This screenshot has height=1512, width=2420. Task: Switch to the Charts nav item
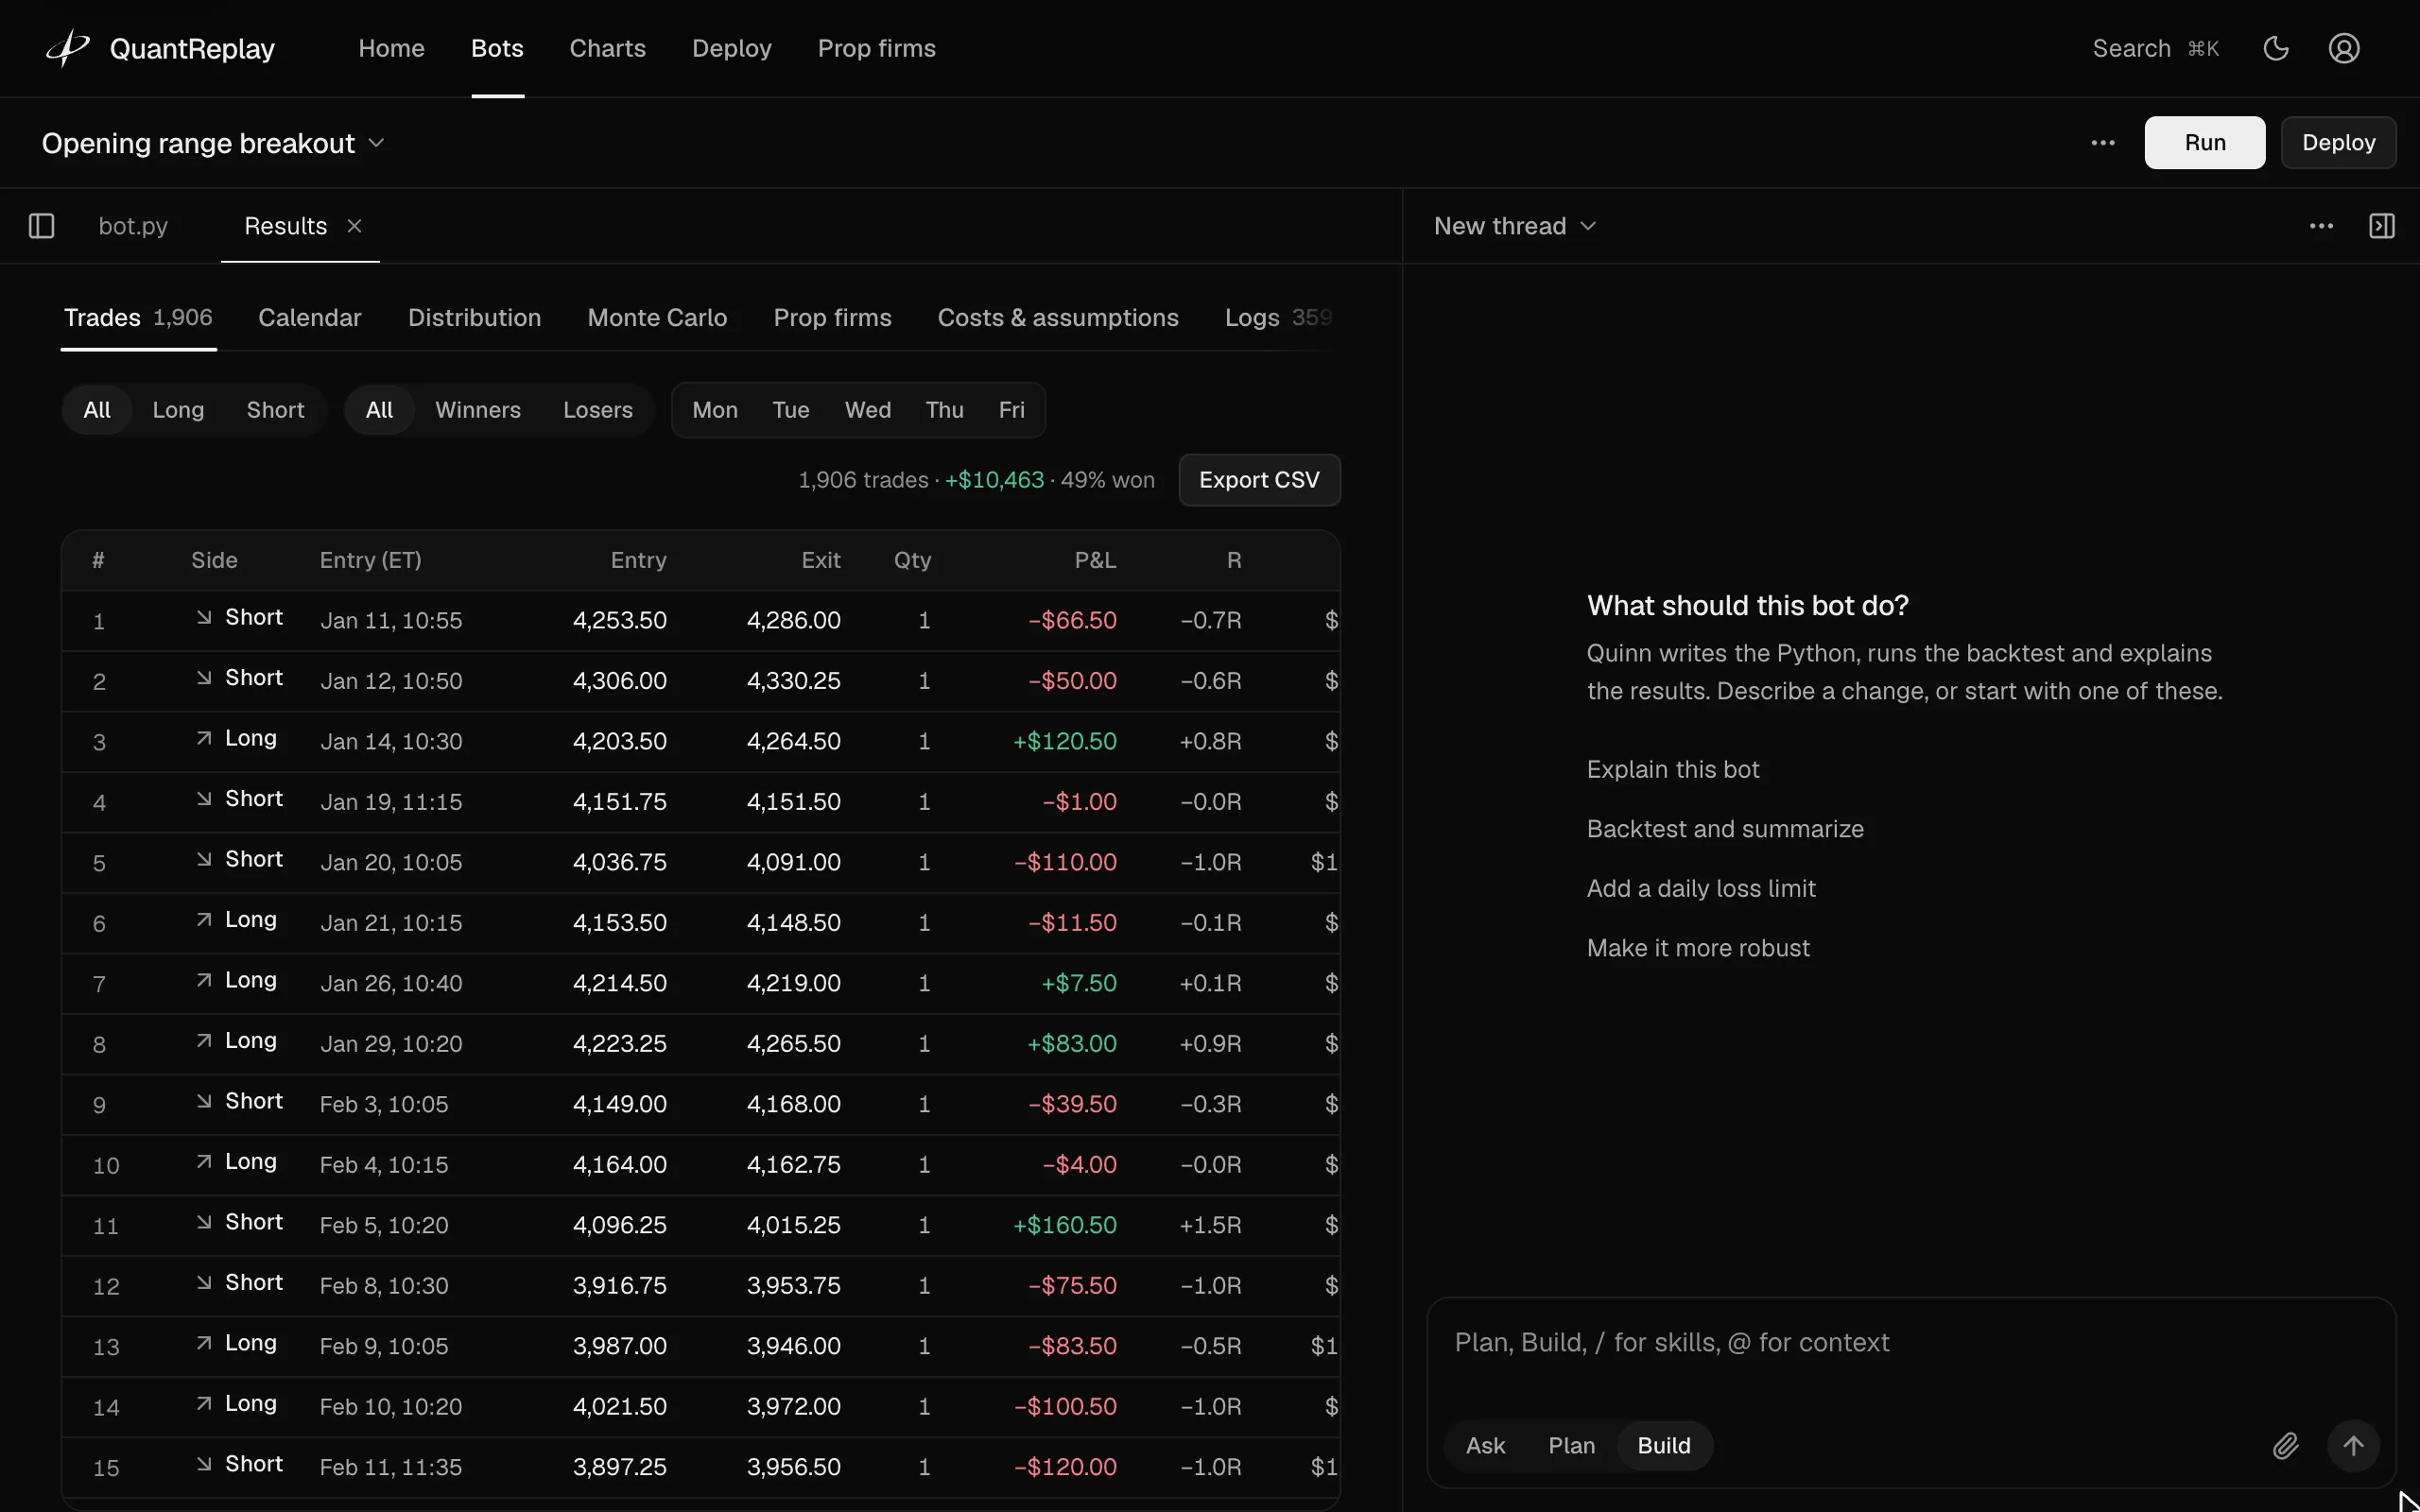click(x=607, y=48)
